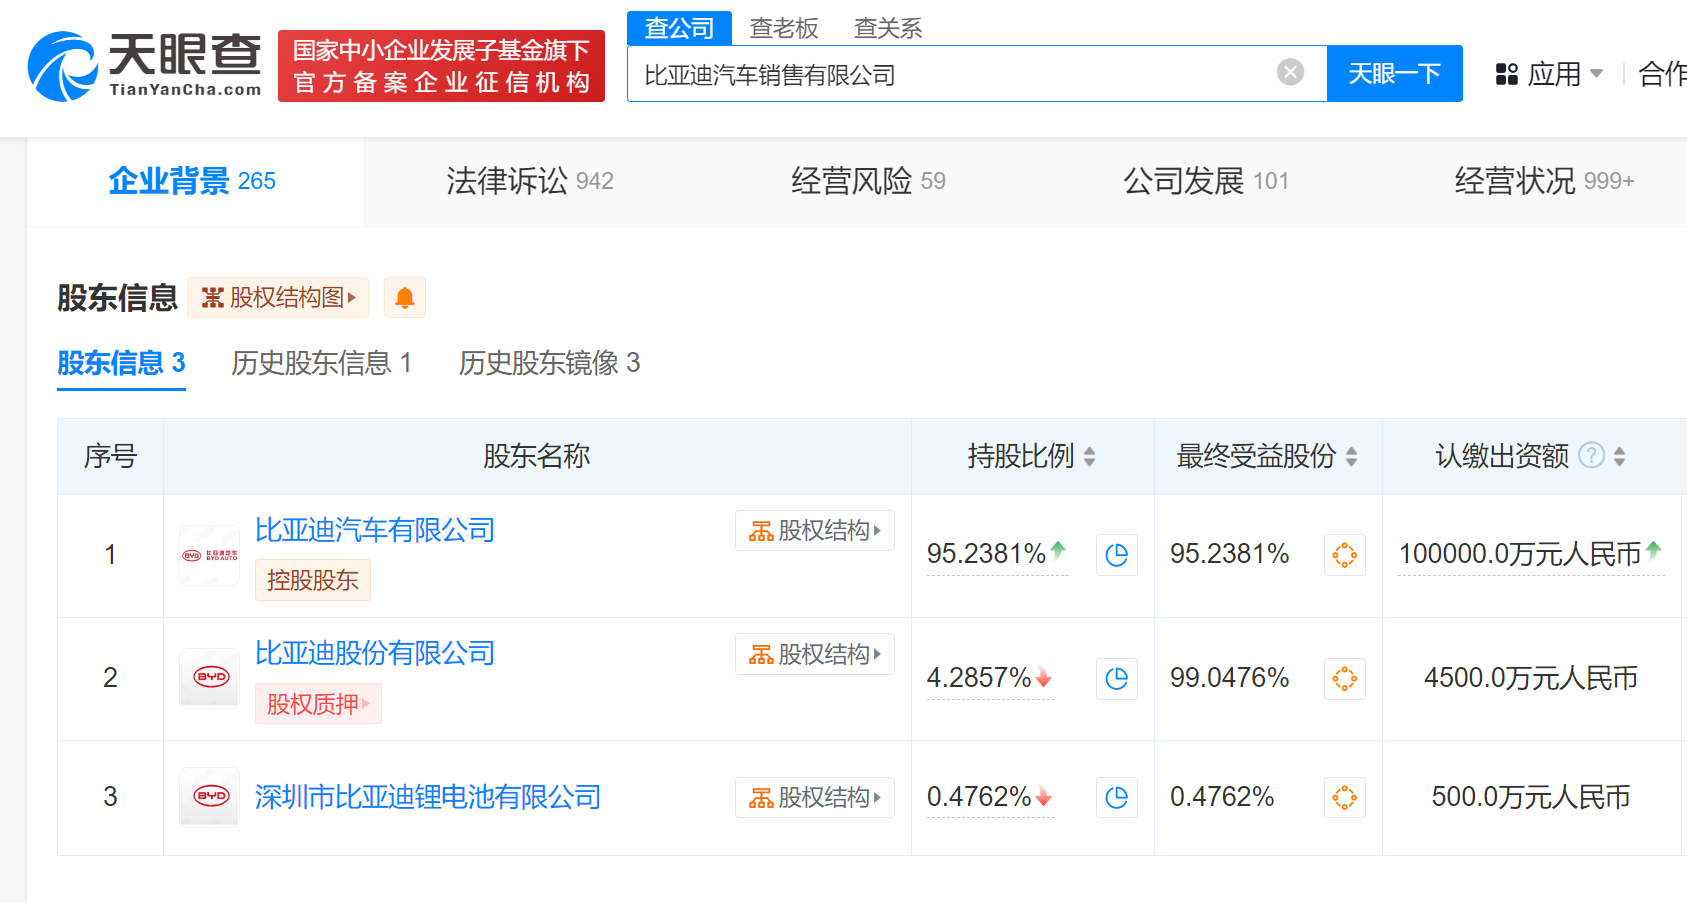
Task: Select 历史股东信息 tab
Action: [321, 363]
